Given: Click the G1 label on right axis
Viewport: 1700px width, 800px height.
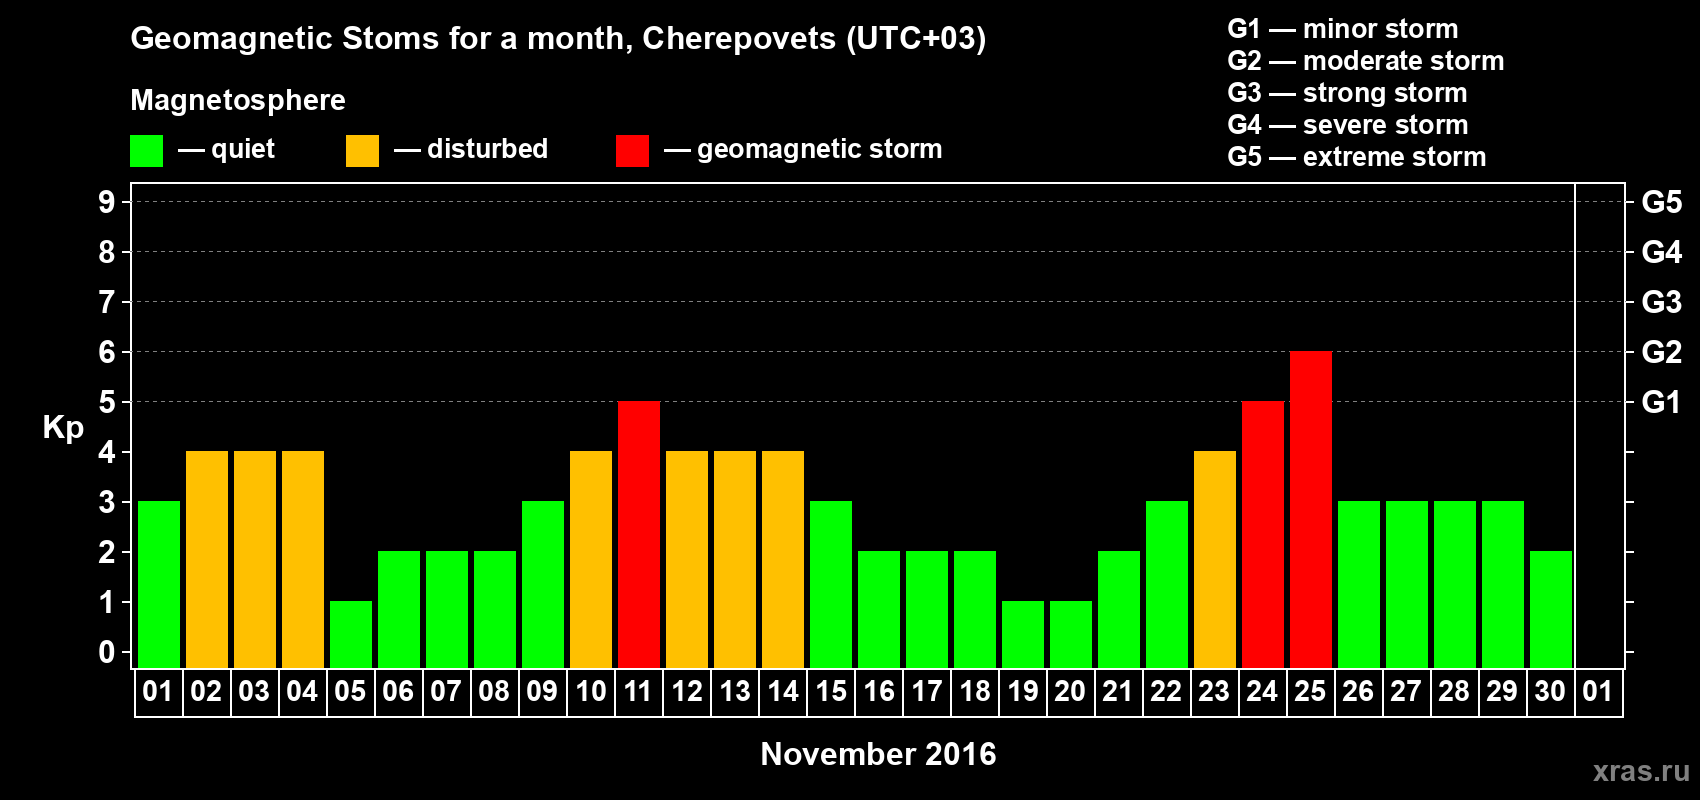Looking at the screenshot, I should [x=1662, y=402].
